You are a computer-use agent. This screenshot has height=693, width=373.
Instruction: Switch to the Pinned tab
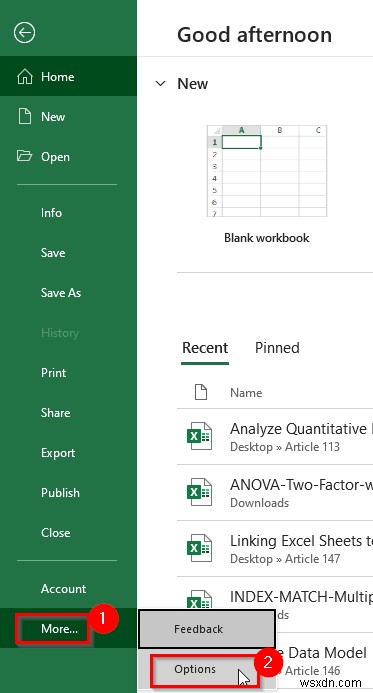point(277,348)
